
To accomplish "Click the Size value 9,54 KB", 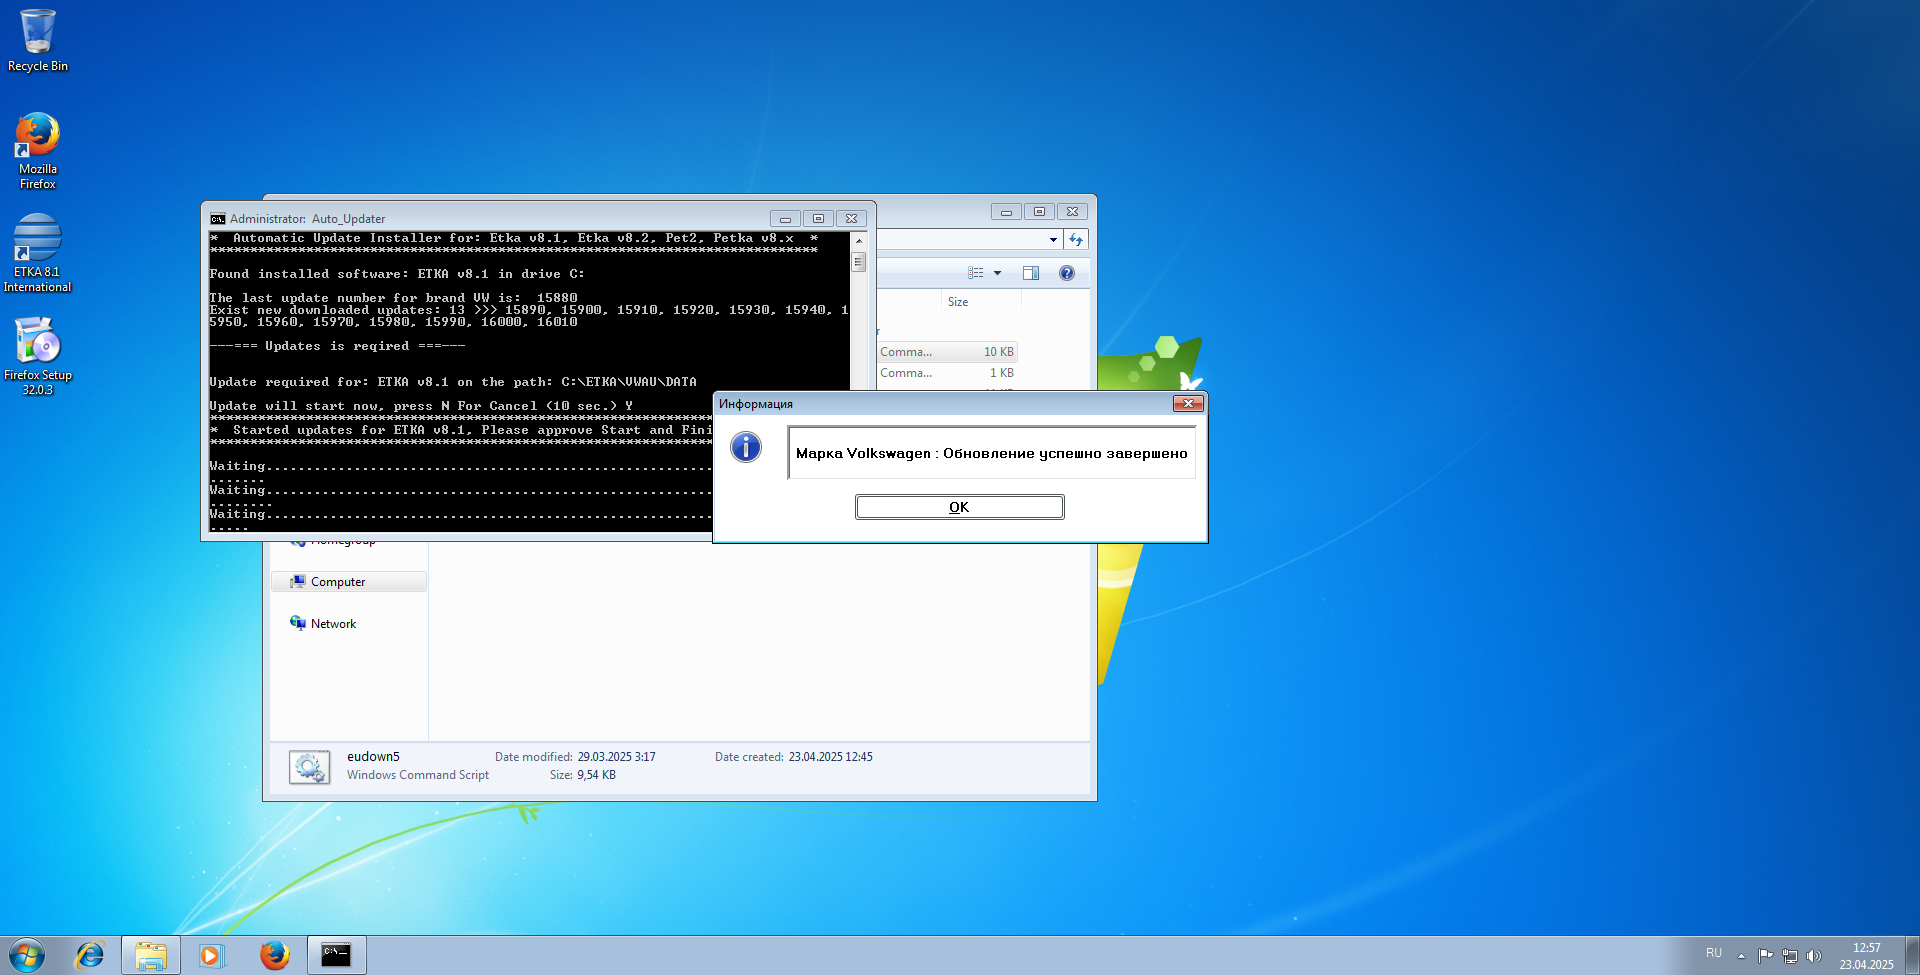I will 596,775.
